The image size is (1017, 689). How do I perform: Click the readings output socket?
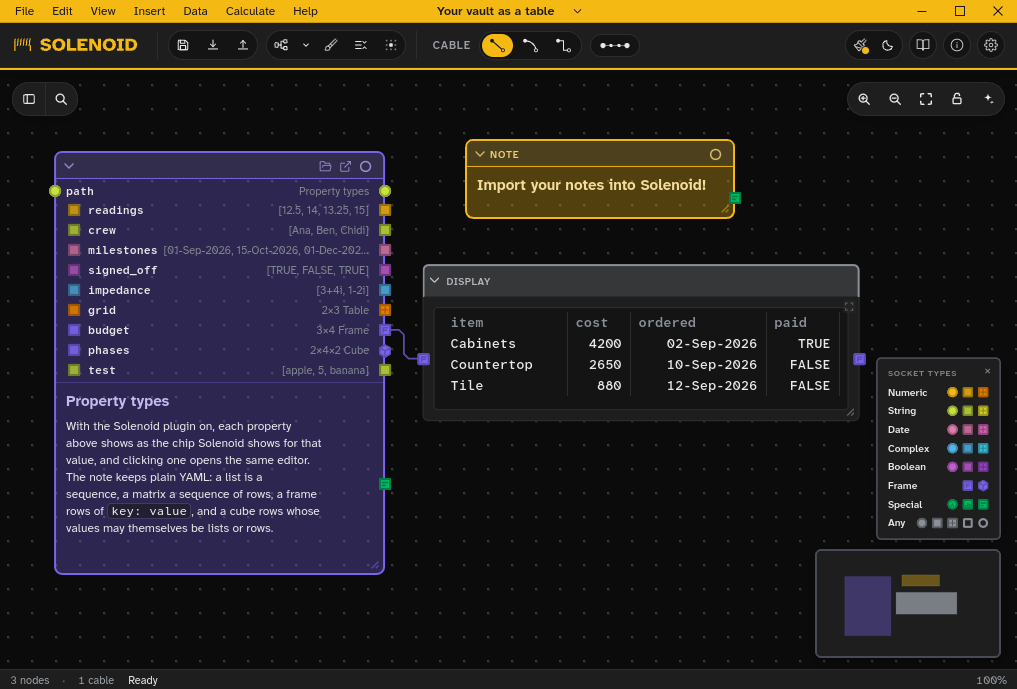pos(385,210)
